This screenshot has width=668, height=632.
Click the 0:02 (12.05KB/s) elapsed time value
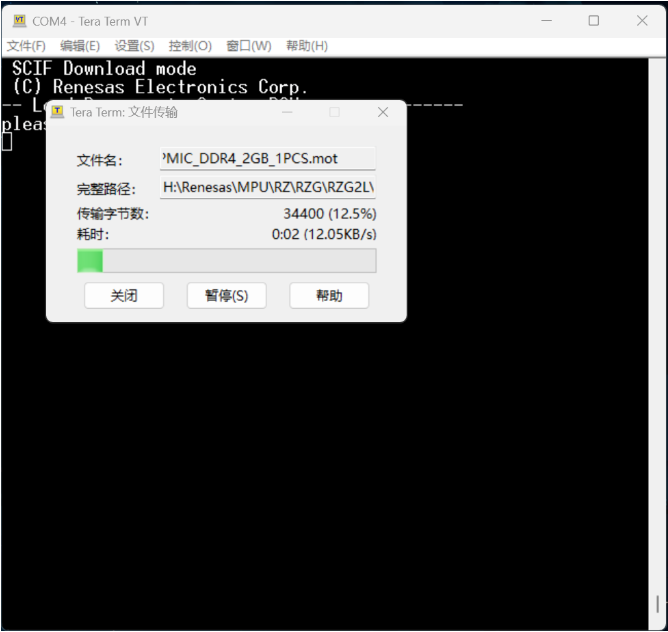pos(324,234)
